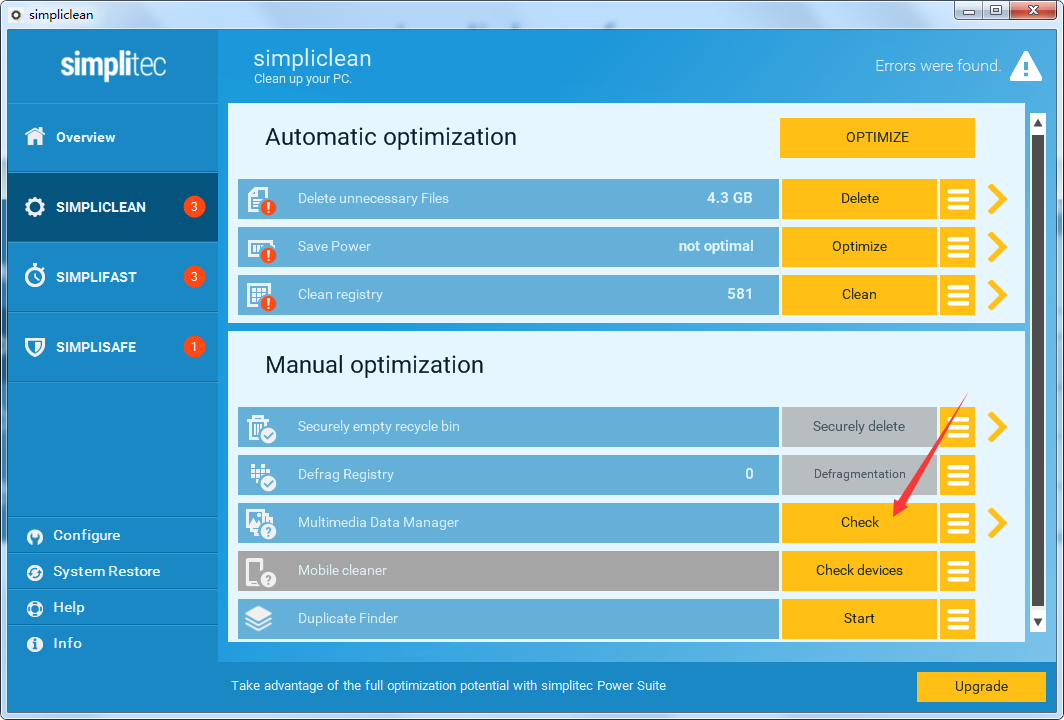1064x720 pixels.
Task: Switch to the SIMPLIFAST section
Action: tap(96, 277)
